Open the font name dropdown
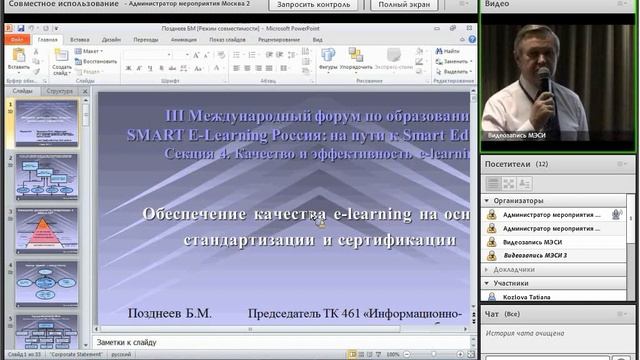This screenshot has height=360, width=640. click(169, 55)
